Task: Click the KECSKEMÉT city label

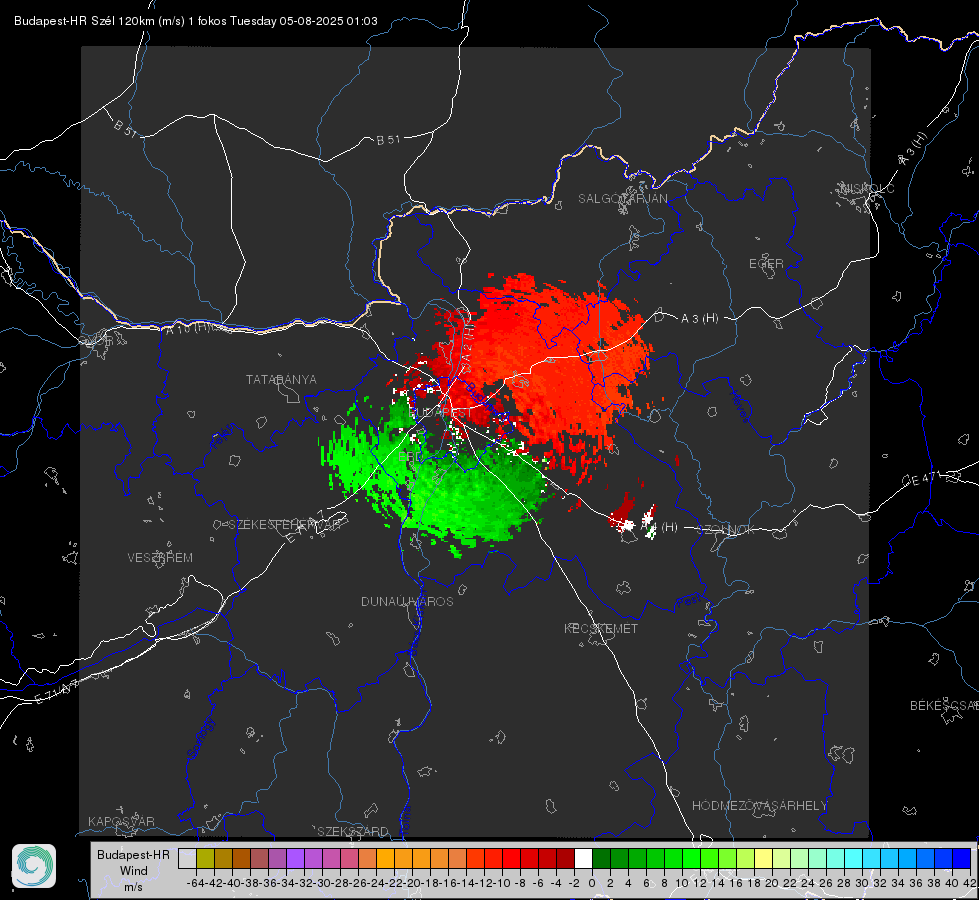Action: (x=601, y=628)
